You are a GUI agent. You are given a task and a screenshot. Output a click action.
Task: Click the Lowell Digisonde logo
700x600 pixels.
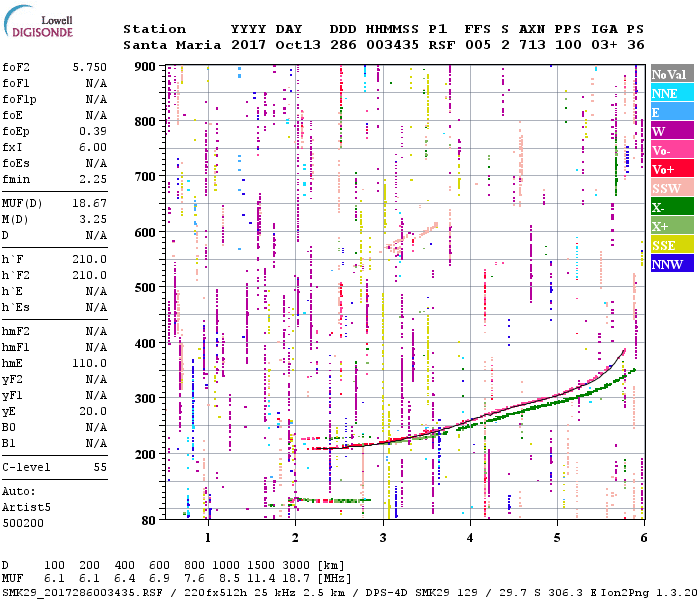[38, 21]
